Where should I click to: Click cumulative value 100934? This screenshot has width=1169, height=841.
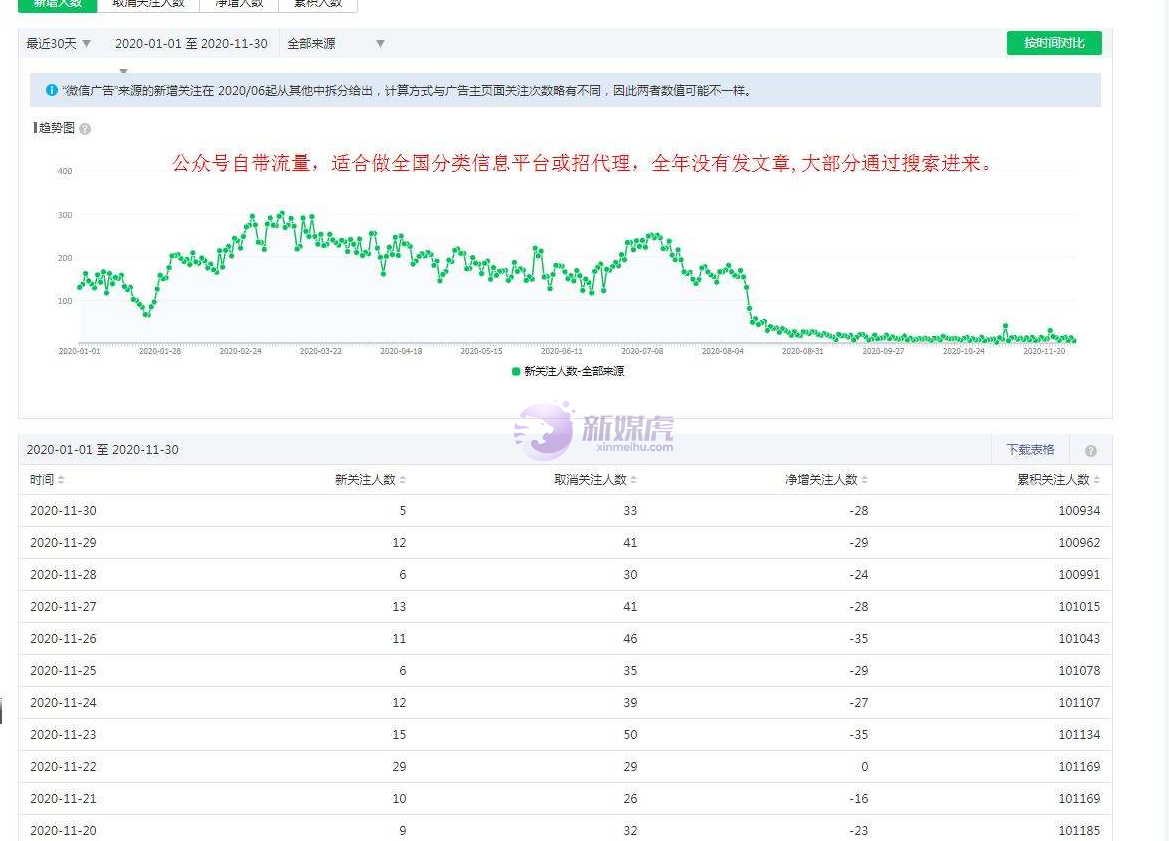coord(1079,511)
